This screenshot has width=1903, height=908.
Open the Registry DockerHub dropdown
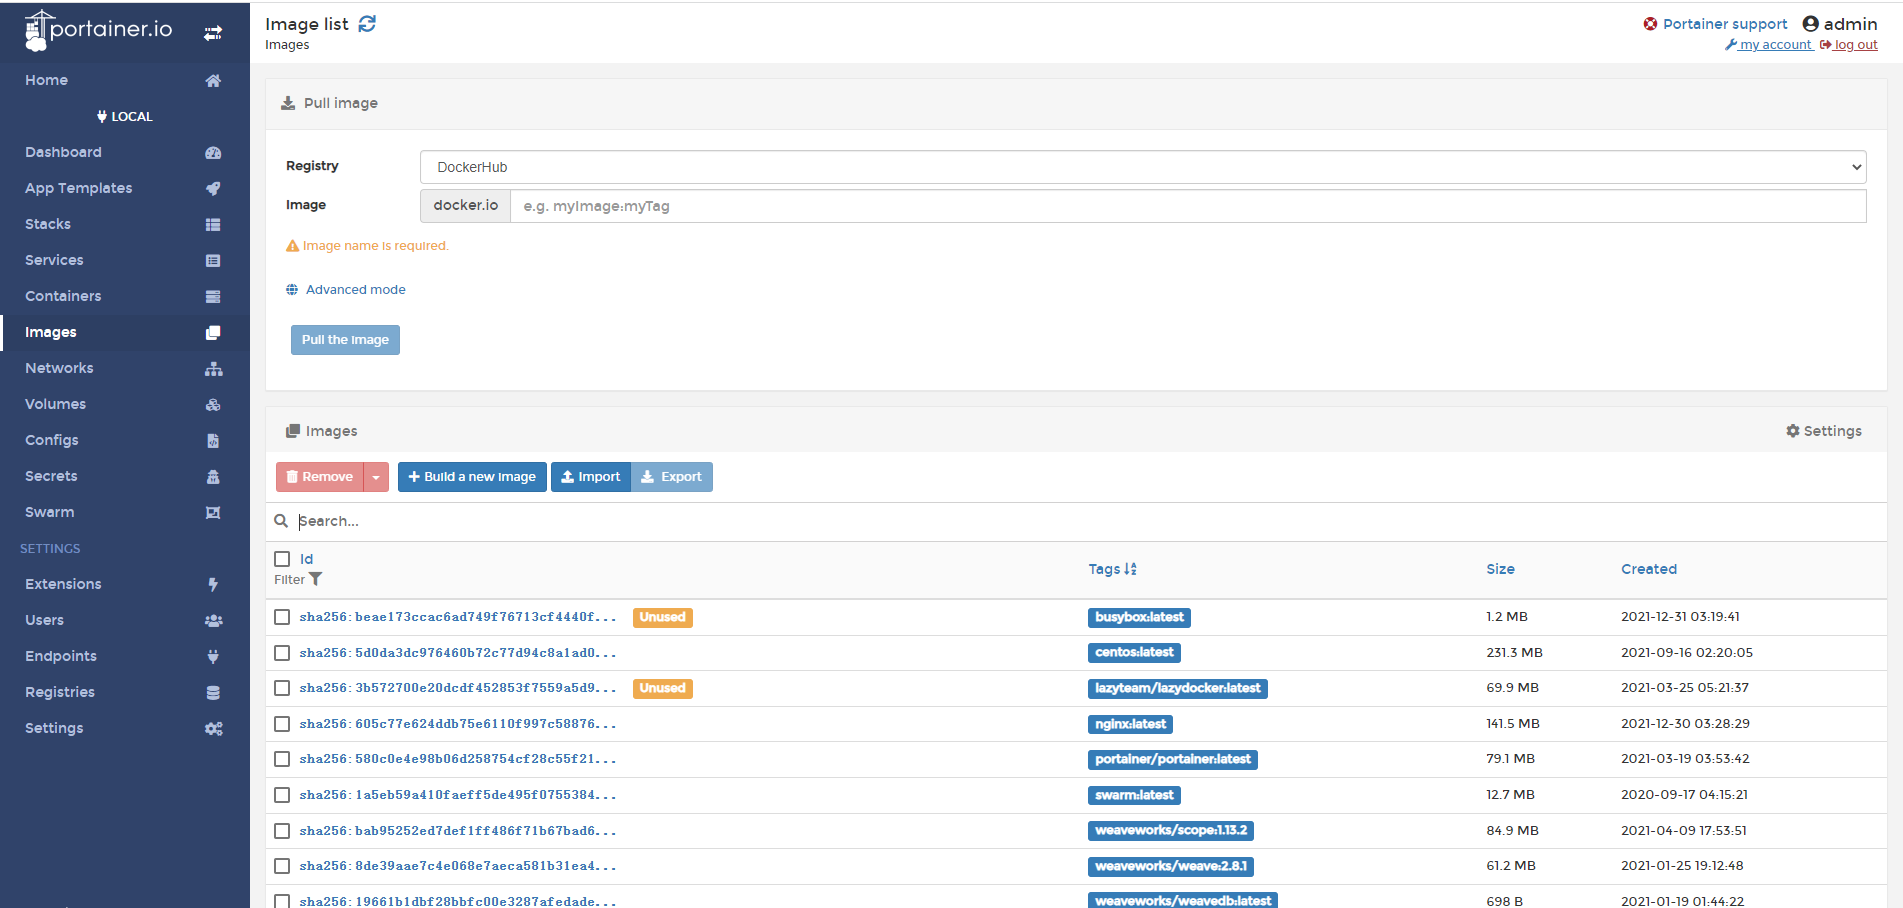pos(1143,167)
